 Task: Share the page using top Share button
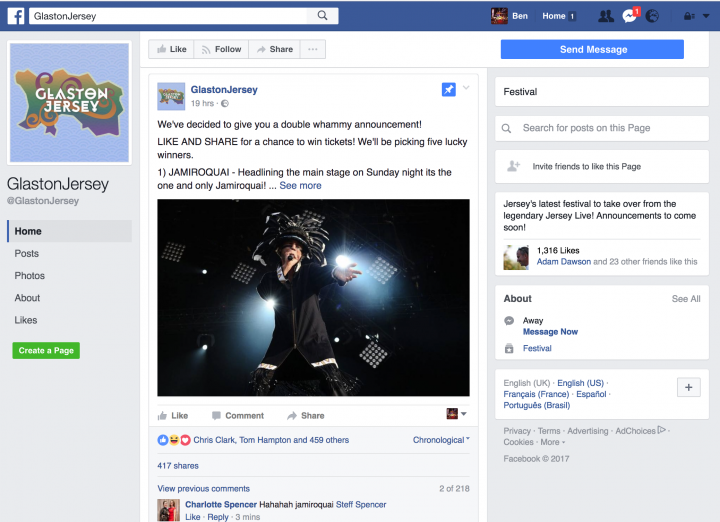(x=275, y=49)
